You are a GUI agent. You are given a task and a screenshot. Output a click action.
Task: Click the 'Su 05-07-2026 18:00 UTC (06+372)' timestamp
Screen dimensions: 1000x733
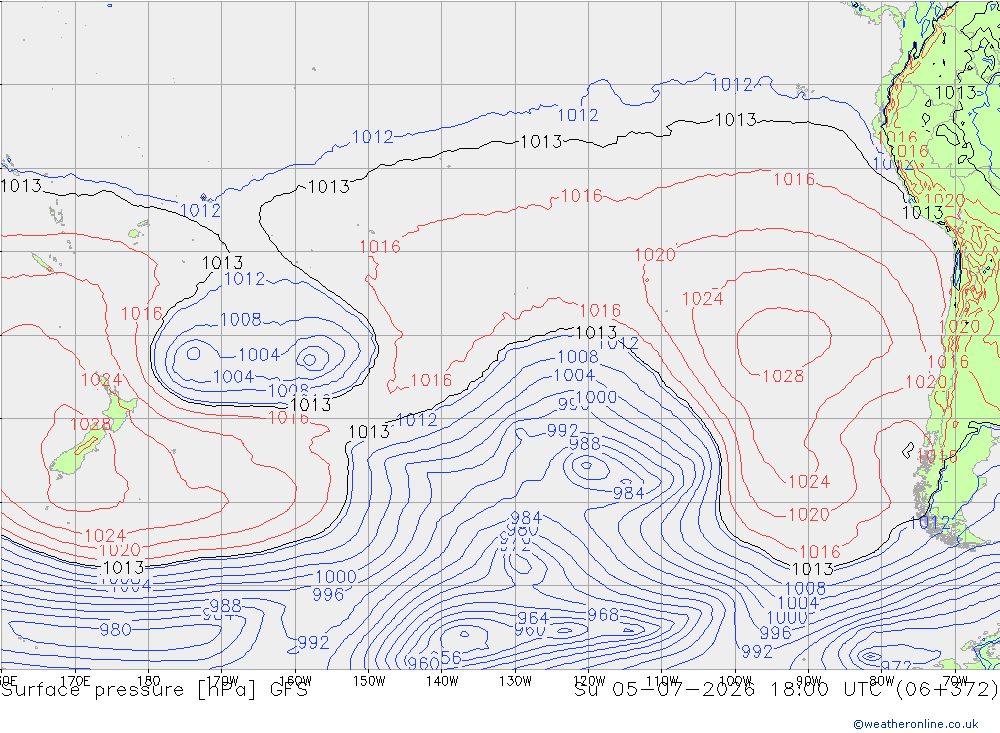click(x=786, y=690)
